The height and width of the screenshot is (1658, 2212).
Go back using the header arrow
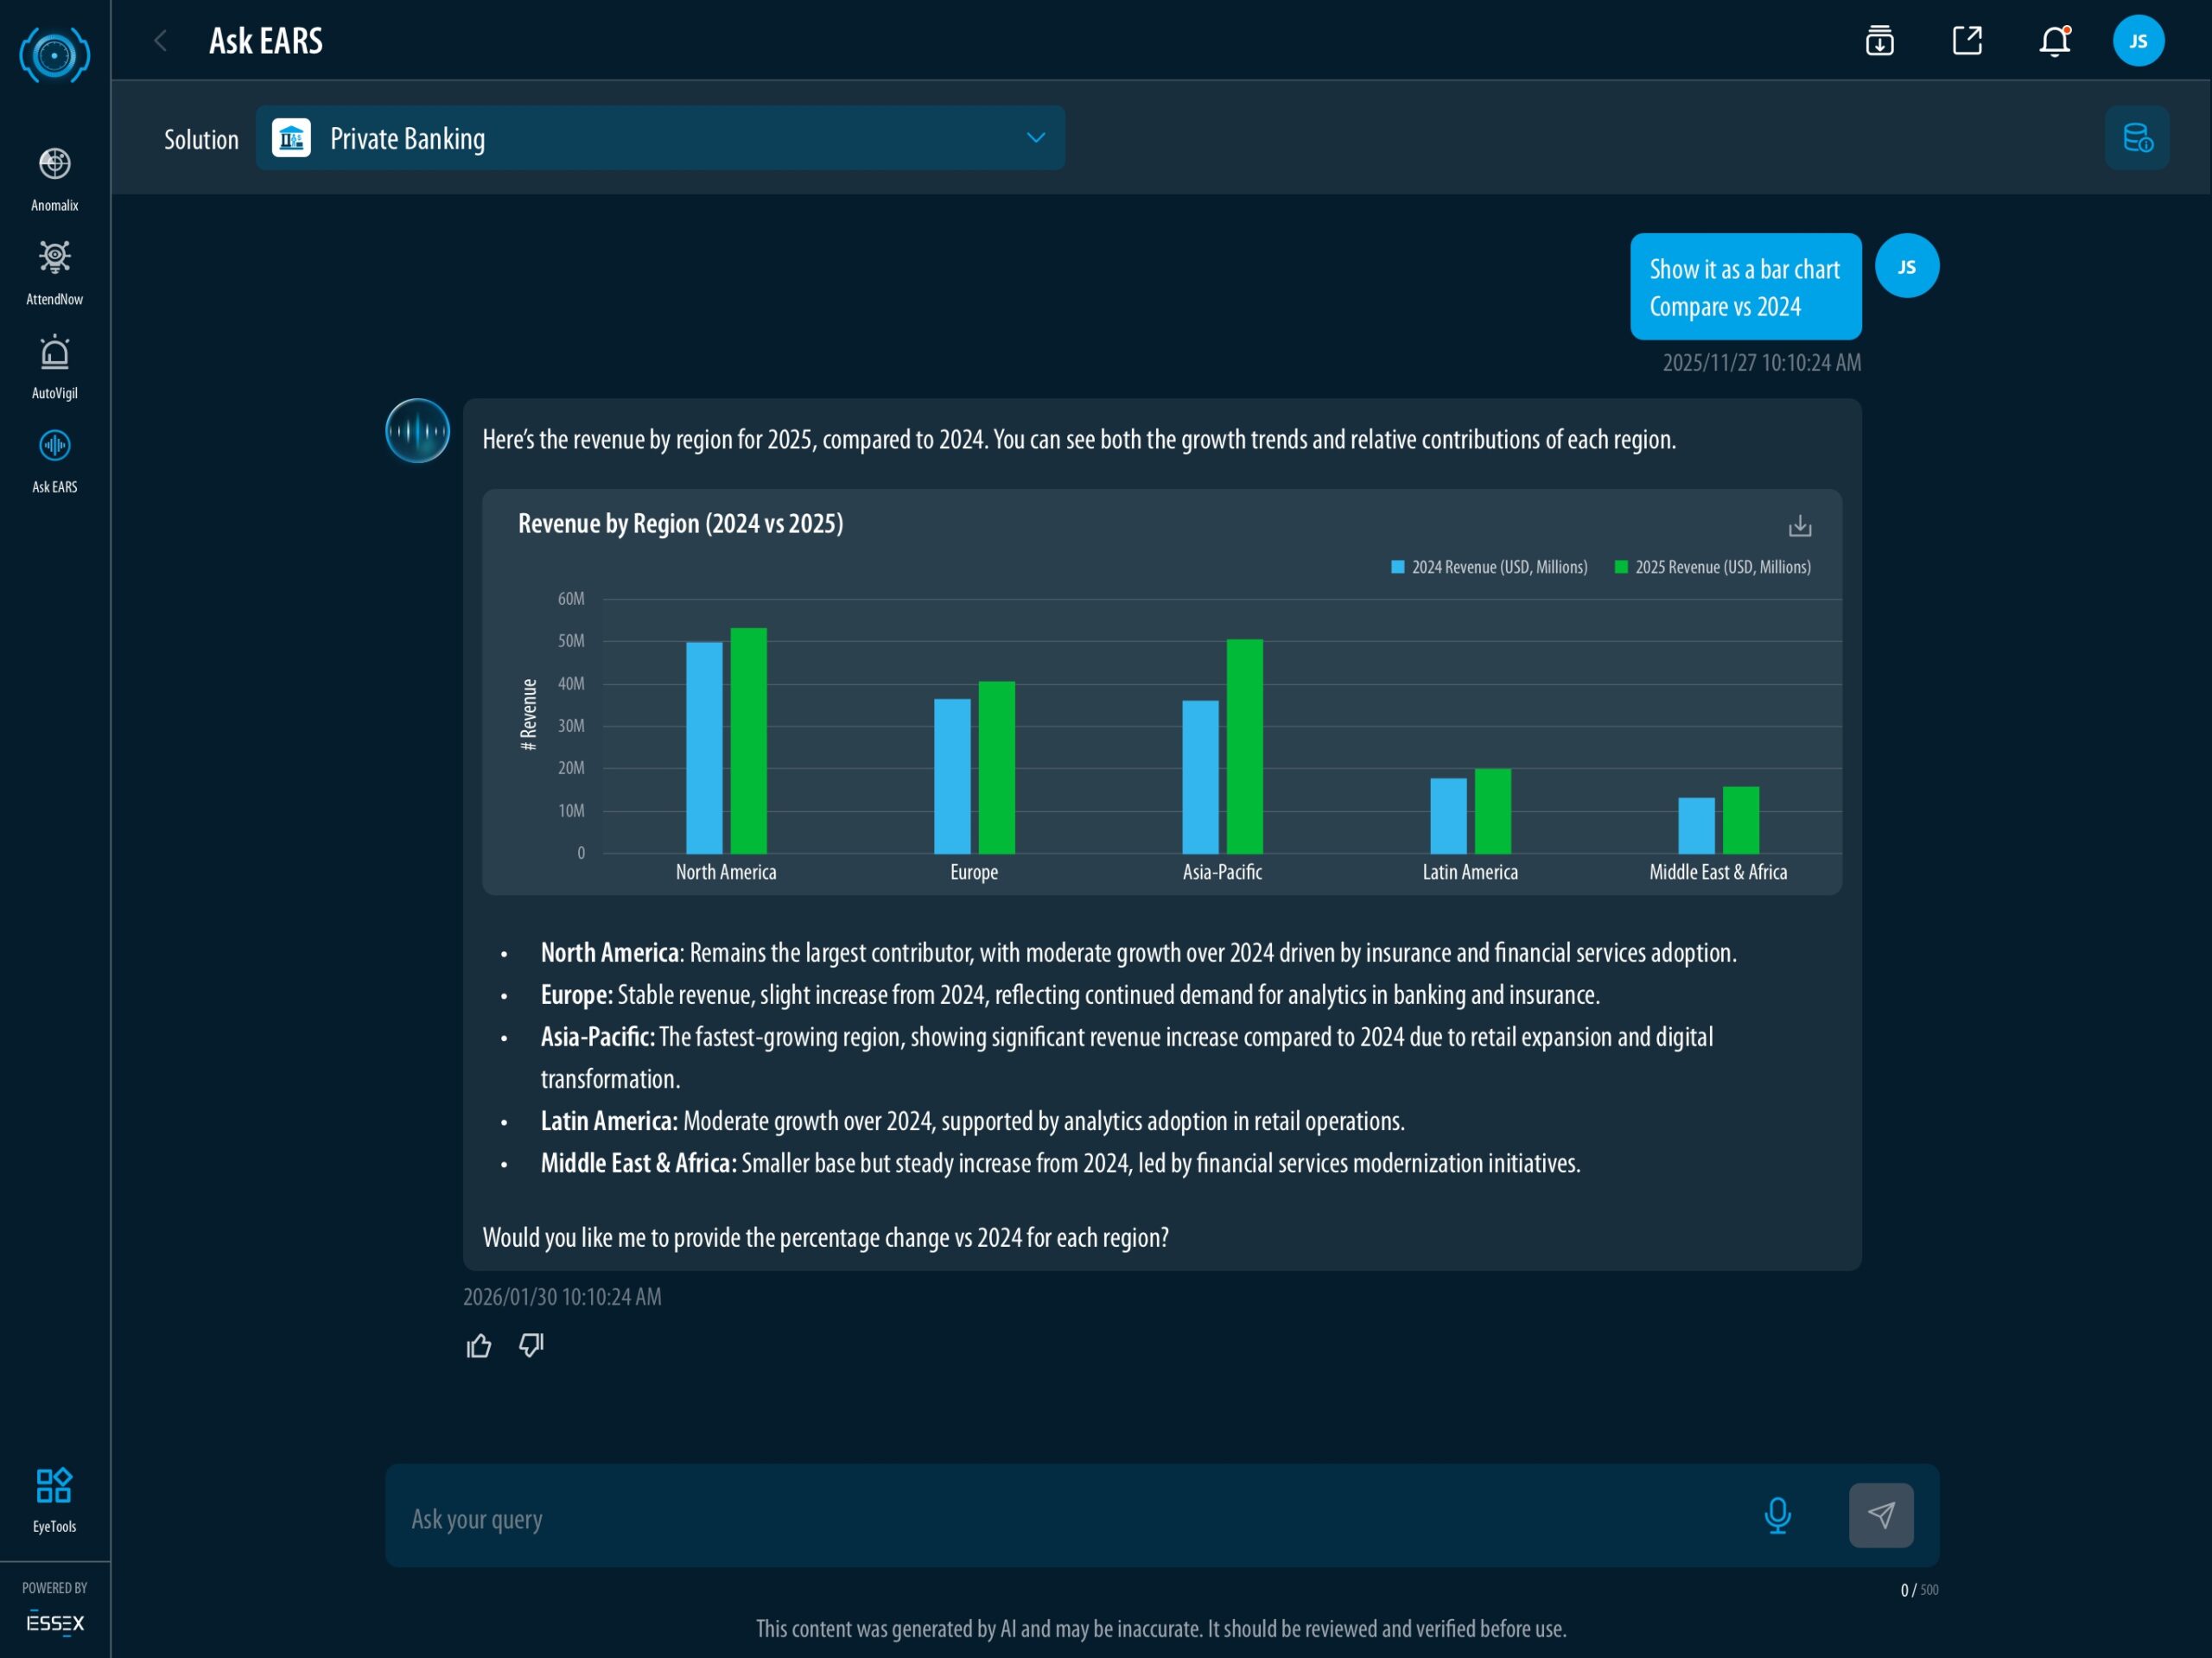pyautogui.click(x=160, y=41)
